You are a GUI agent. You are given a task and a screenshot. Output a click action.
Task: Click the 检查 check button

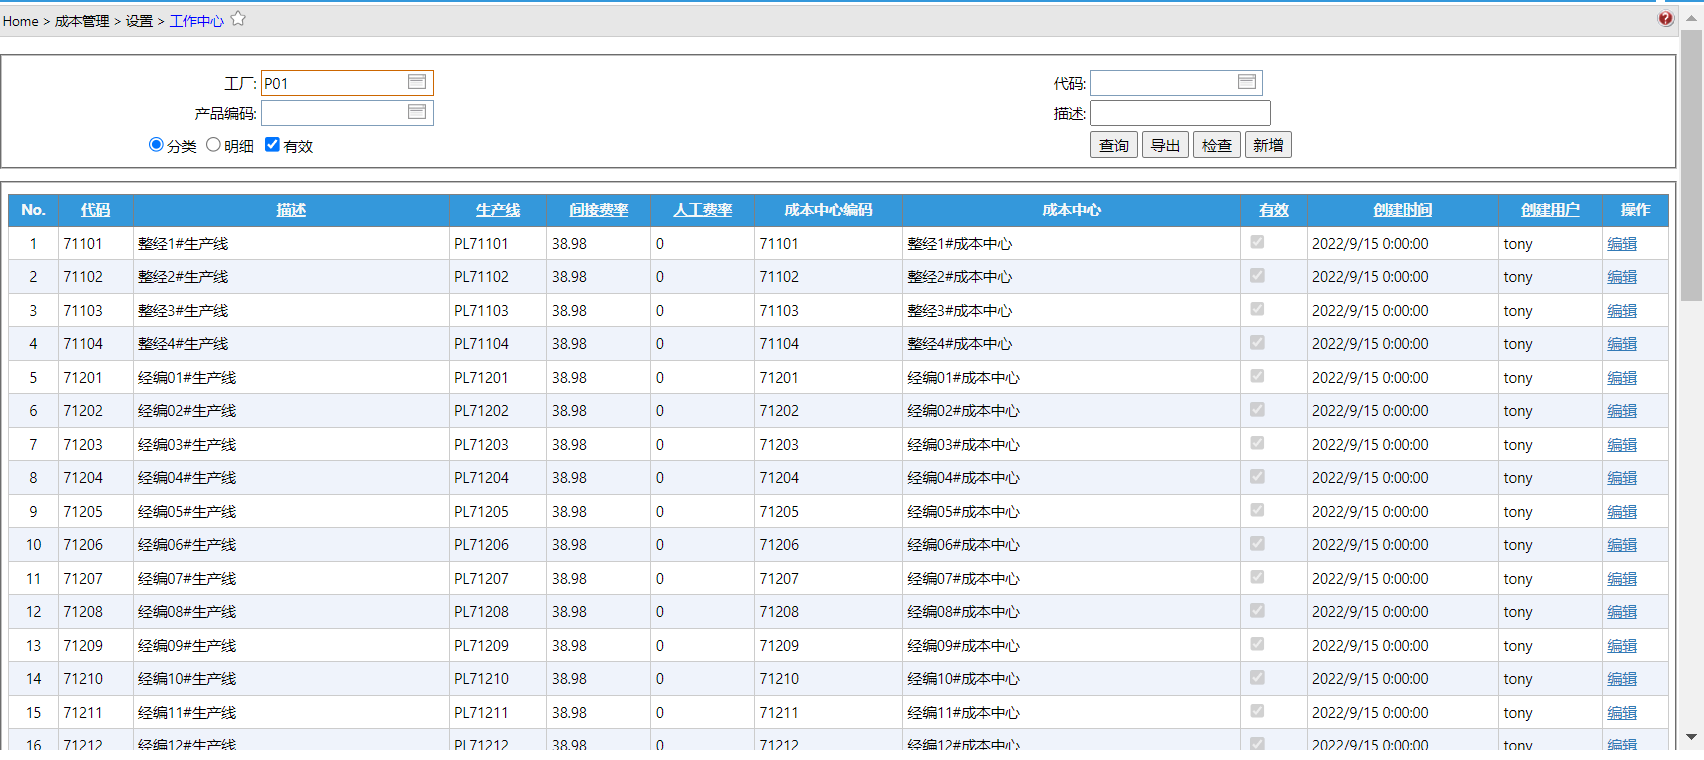(1217, 145)
